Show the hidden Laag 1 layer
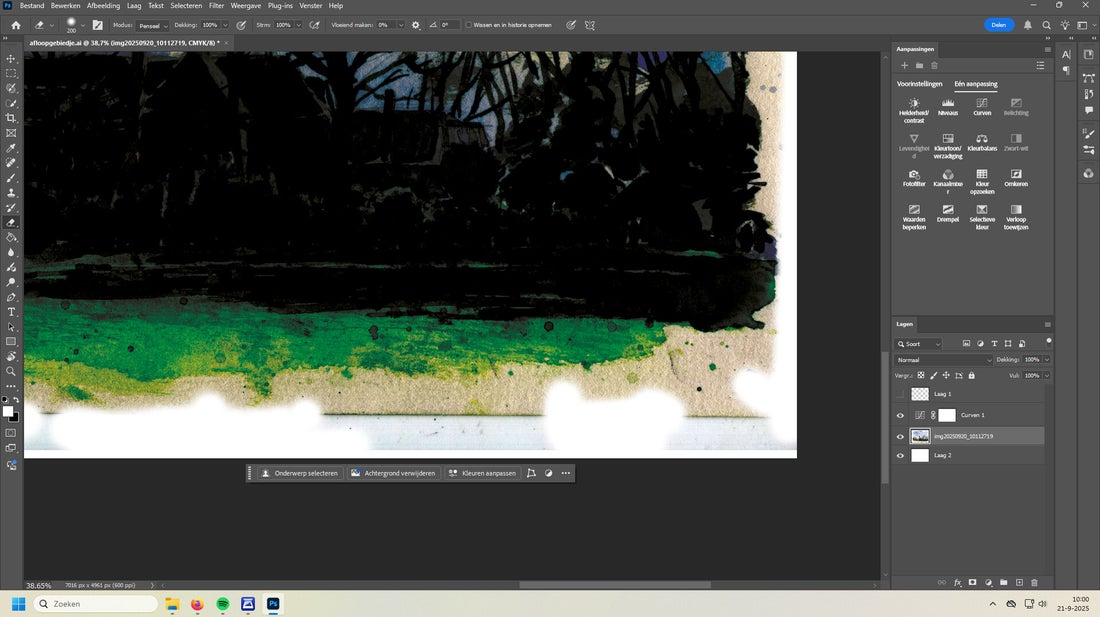The width and height of the screenshot is (1100, 617). [x=900, y=394]
